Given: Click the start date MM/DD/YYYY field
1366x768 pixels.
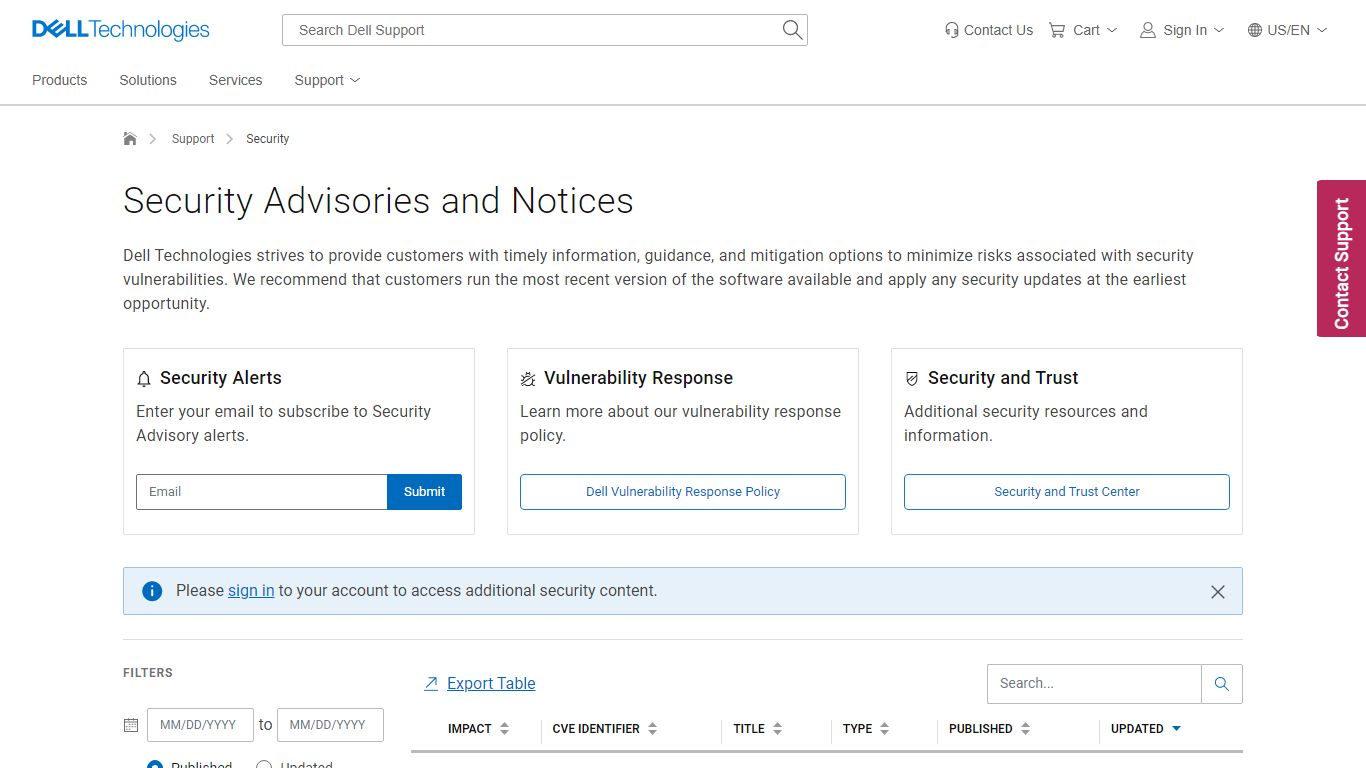Looking at the screenshot, I should point(200,725).
